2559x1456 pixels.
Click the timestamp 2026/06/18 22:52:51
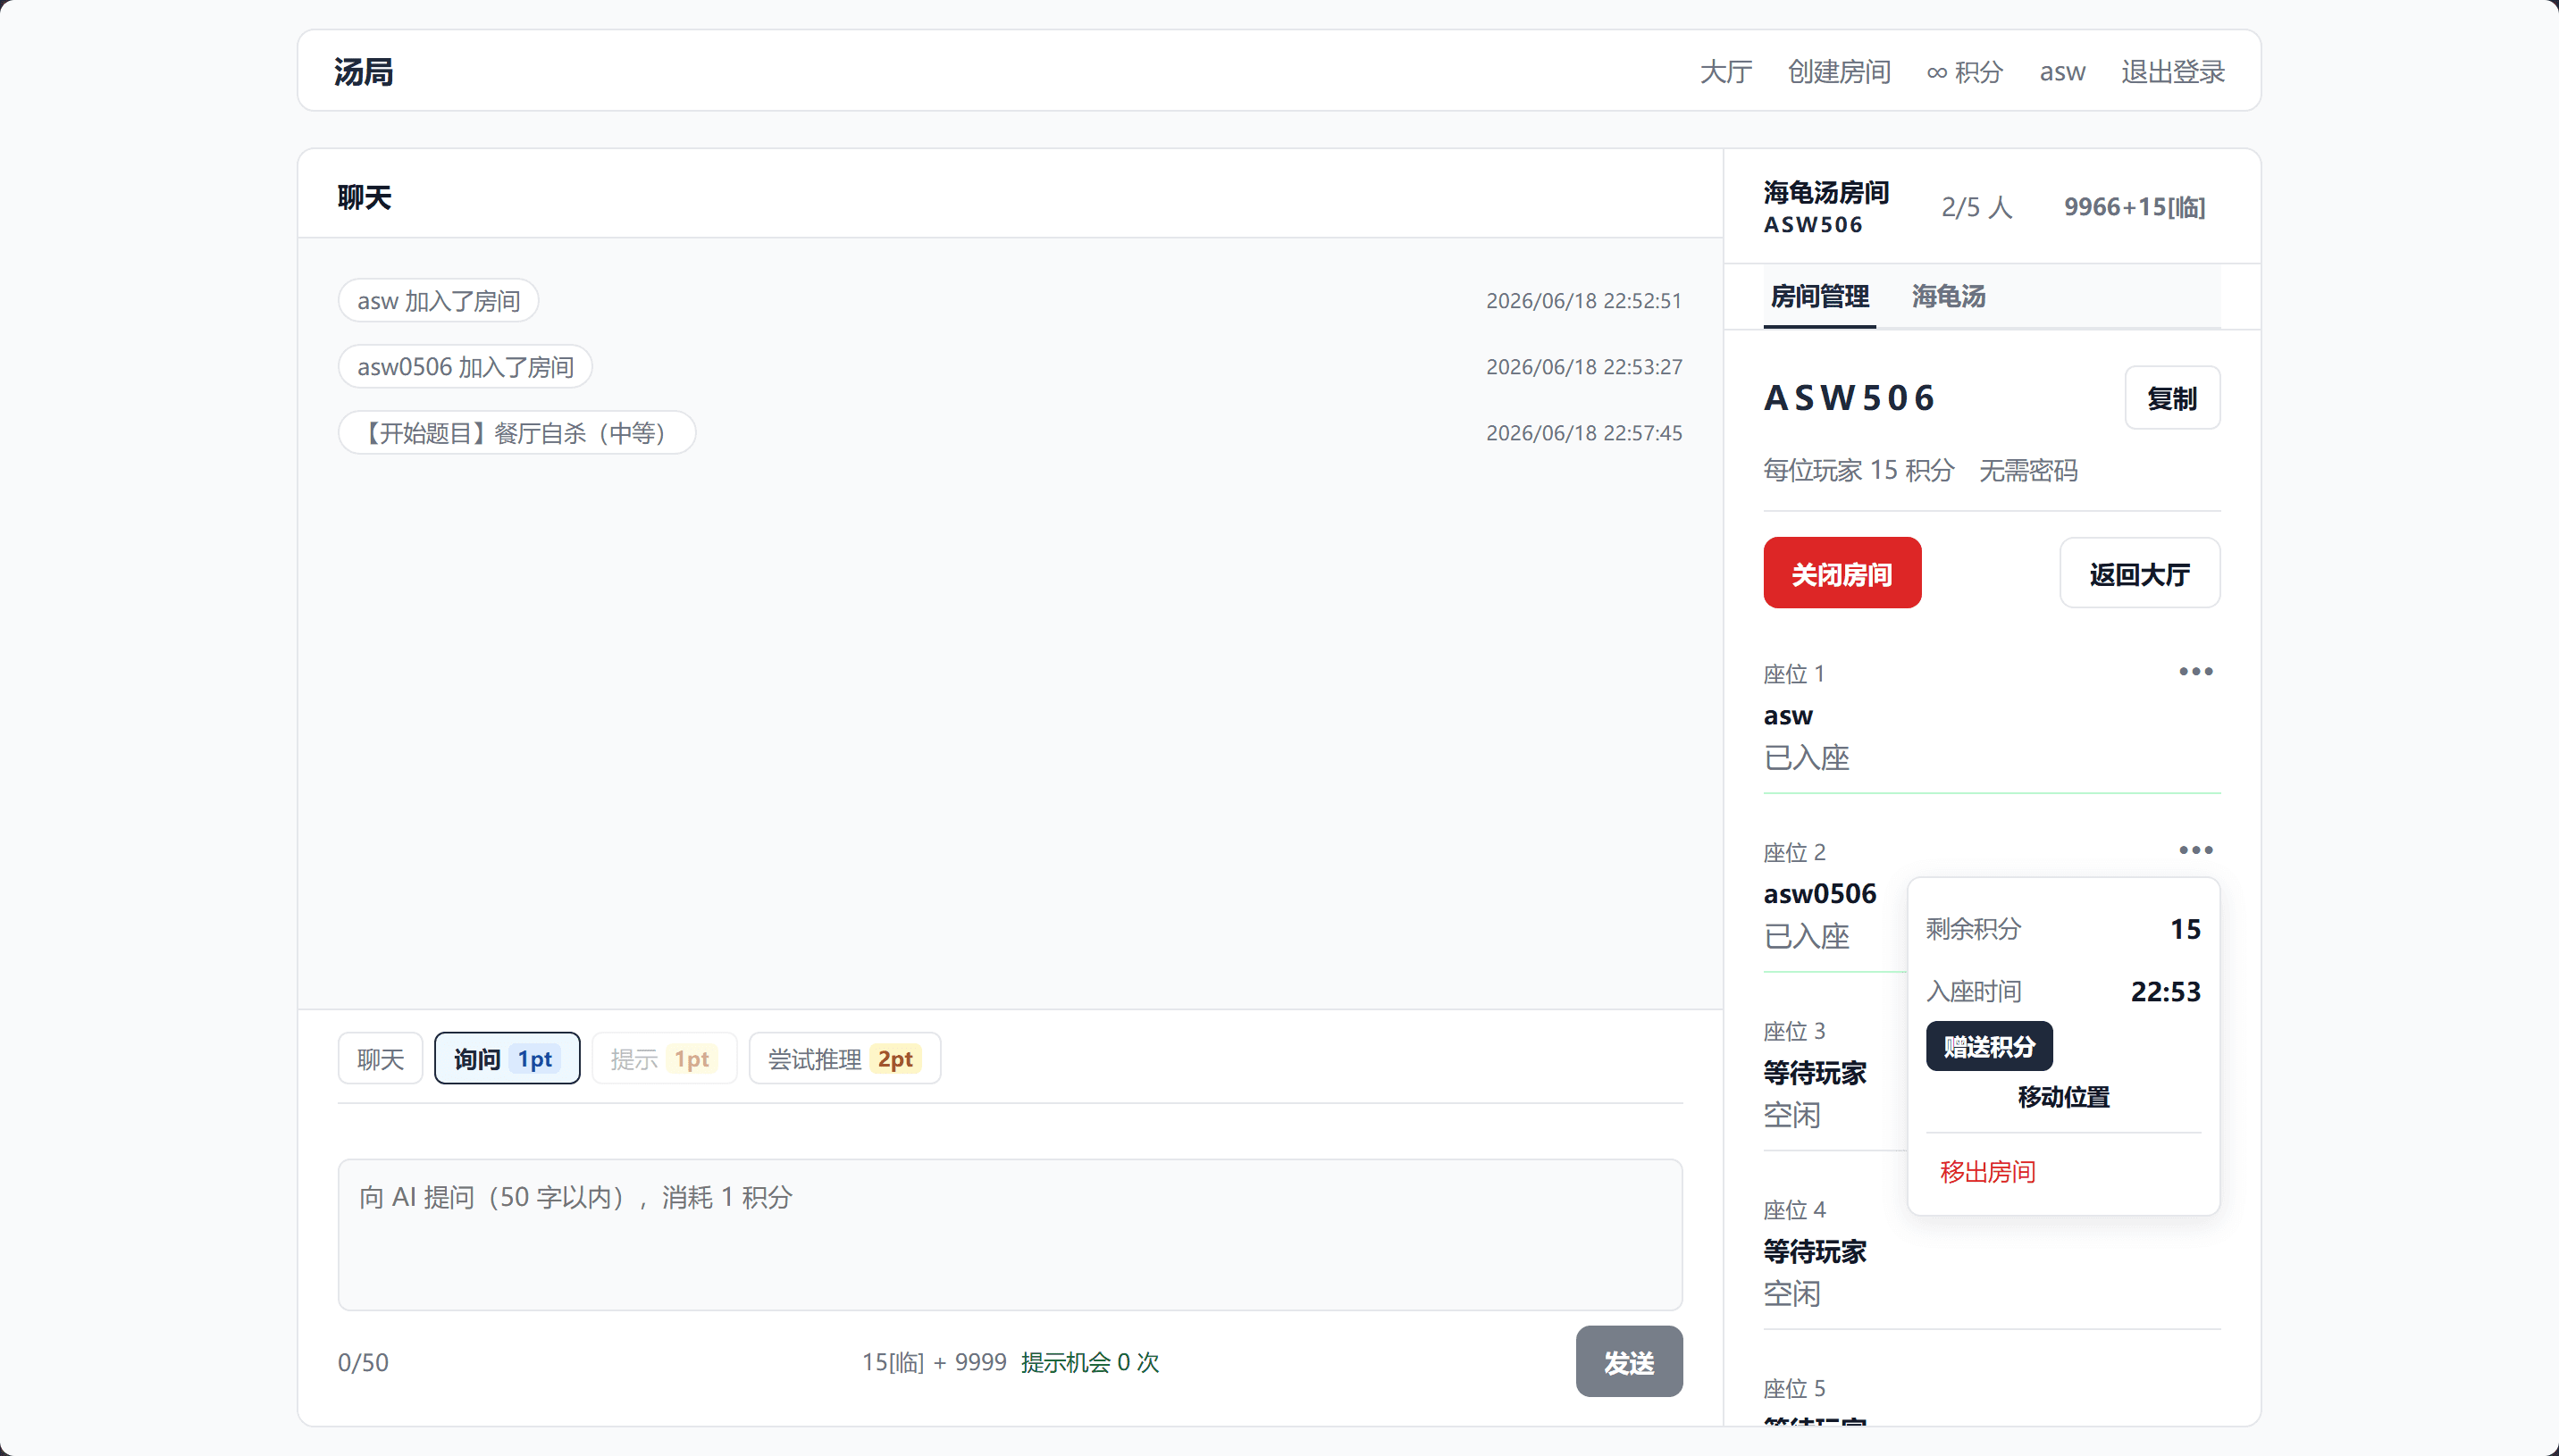[x=1583, y=300]
